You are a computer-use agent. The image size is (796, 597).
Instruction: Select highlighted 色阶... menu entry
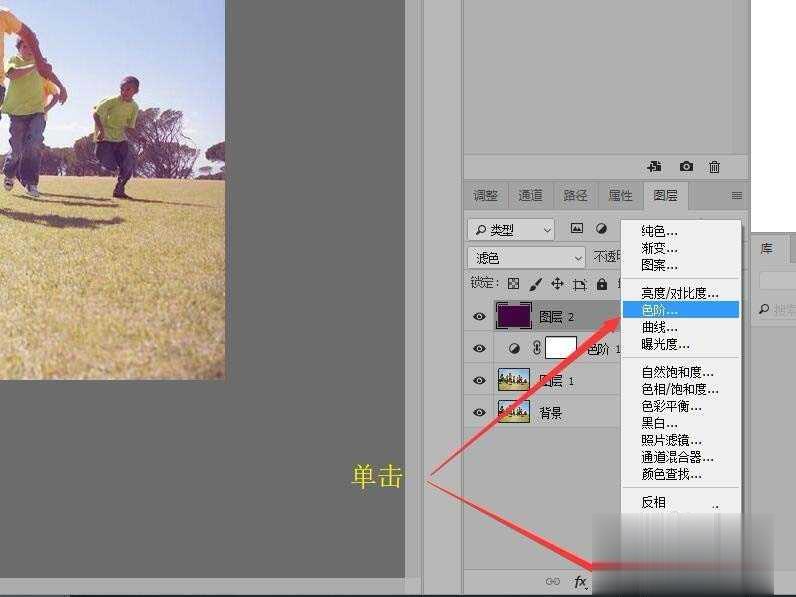[x=680, y=310]
